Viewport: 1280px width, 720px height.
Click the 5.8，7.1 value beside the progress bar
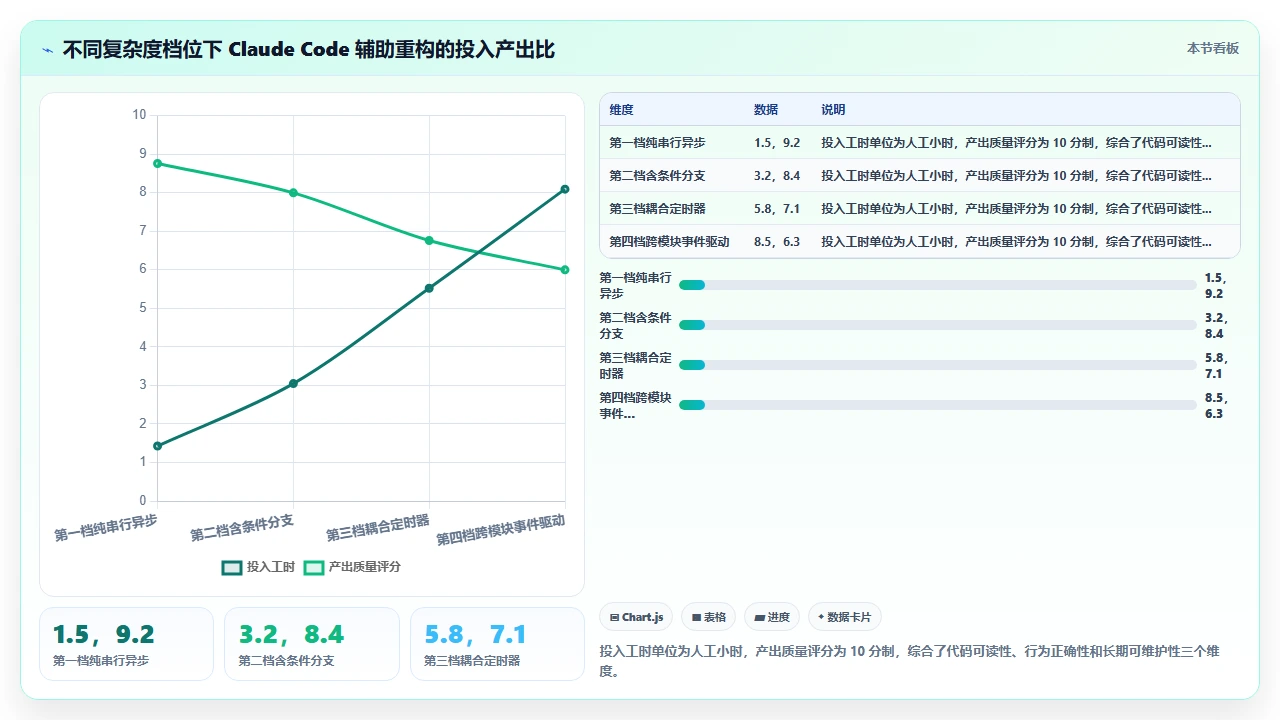pyautogui.click(x=1216, y=366)
